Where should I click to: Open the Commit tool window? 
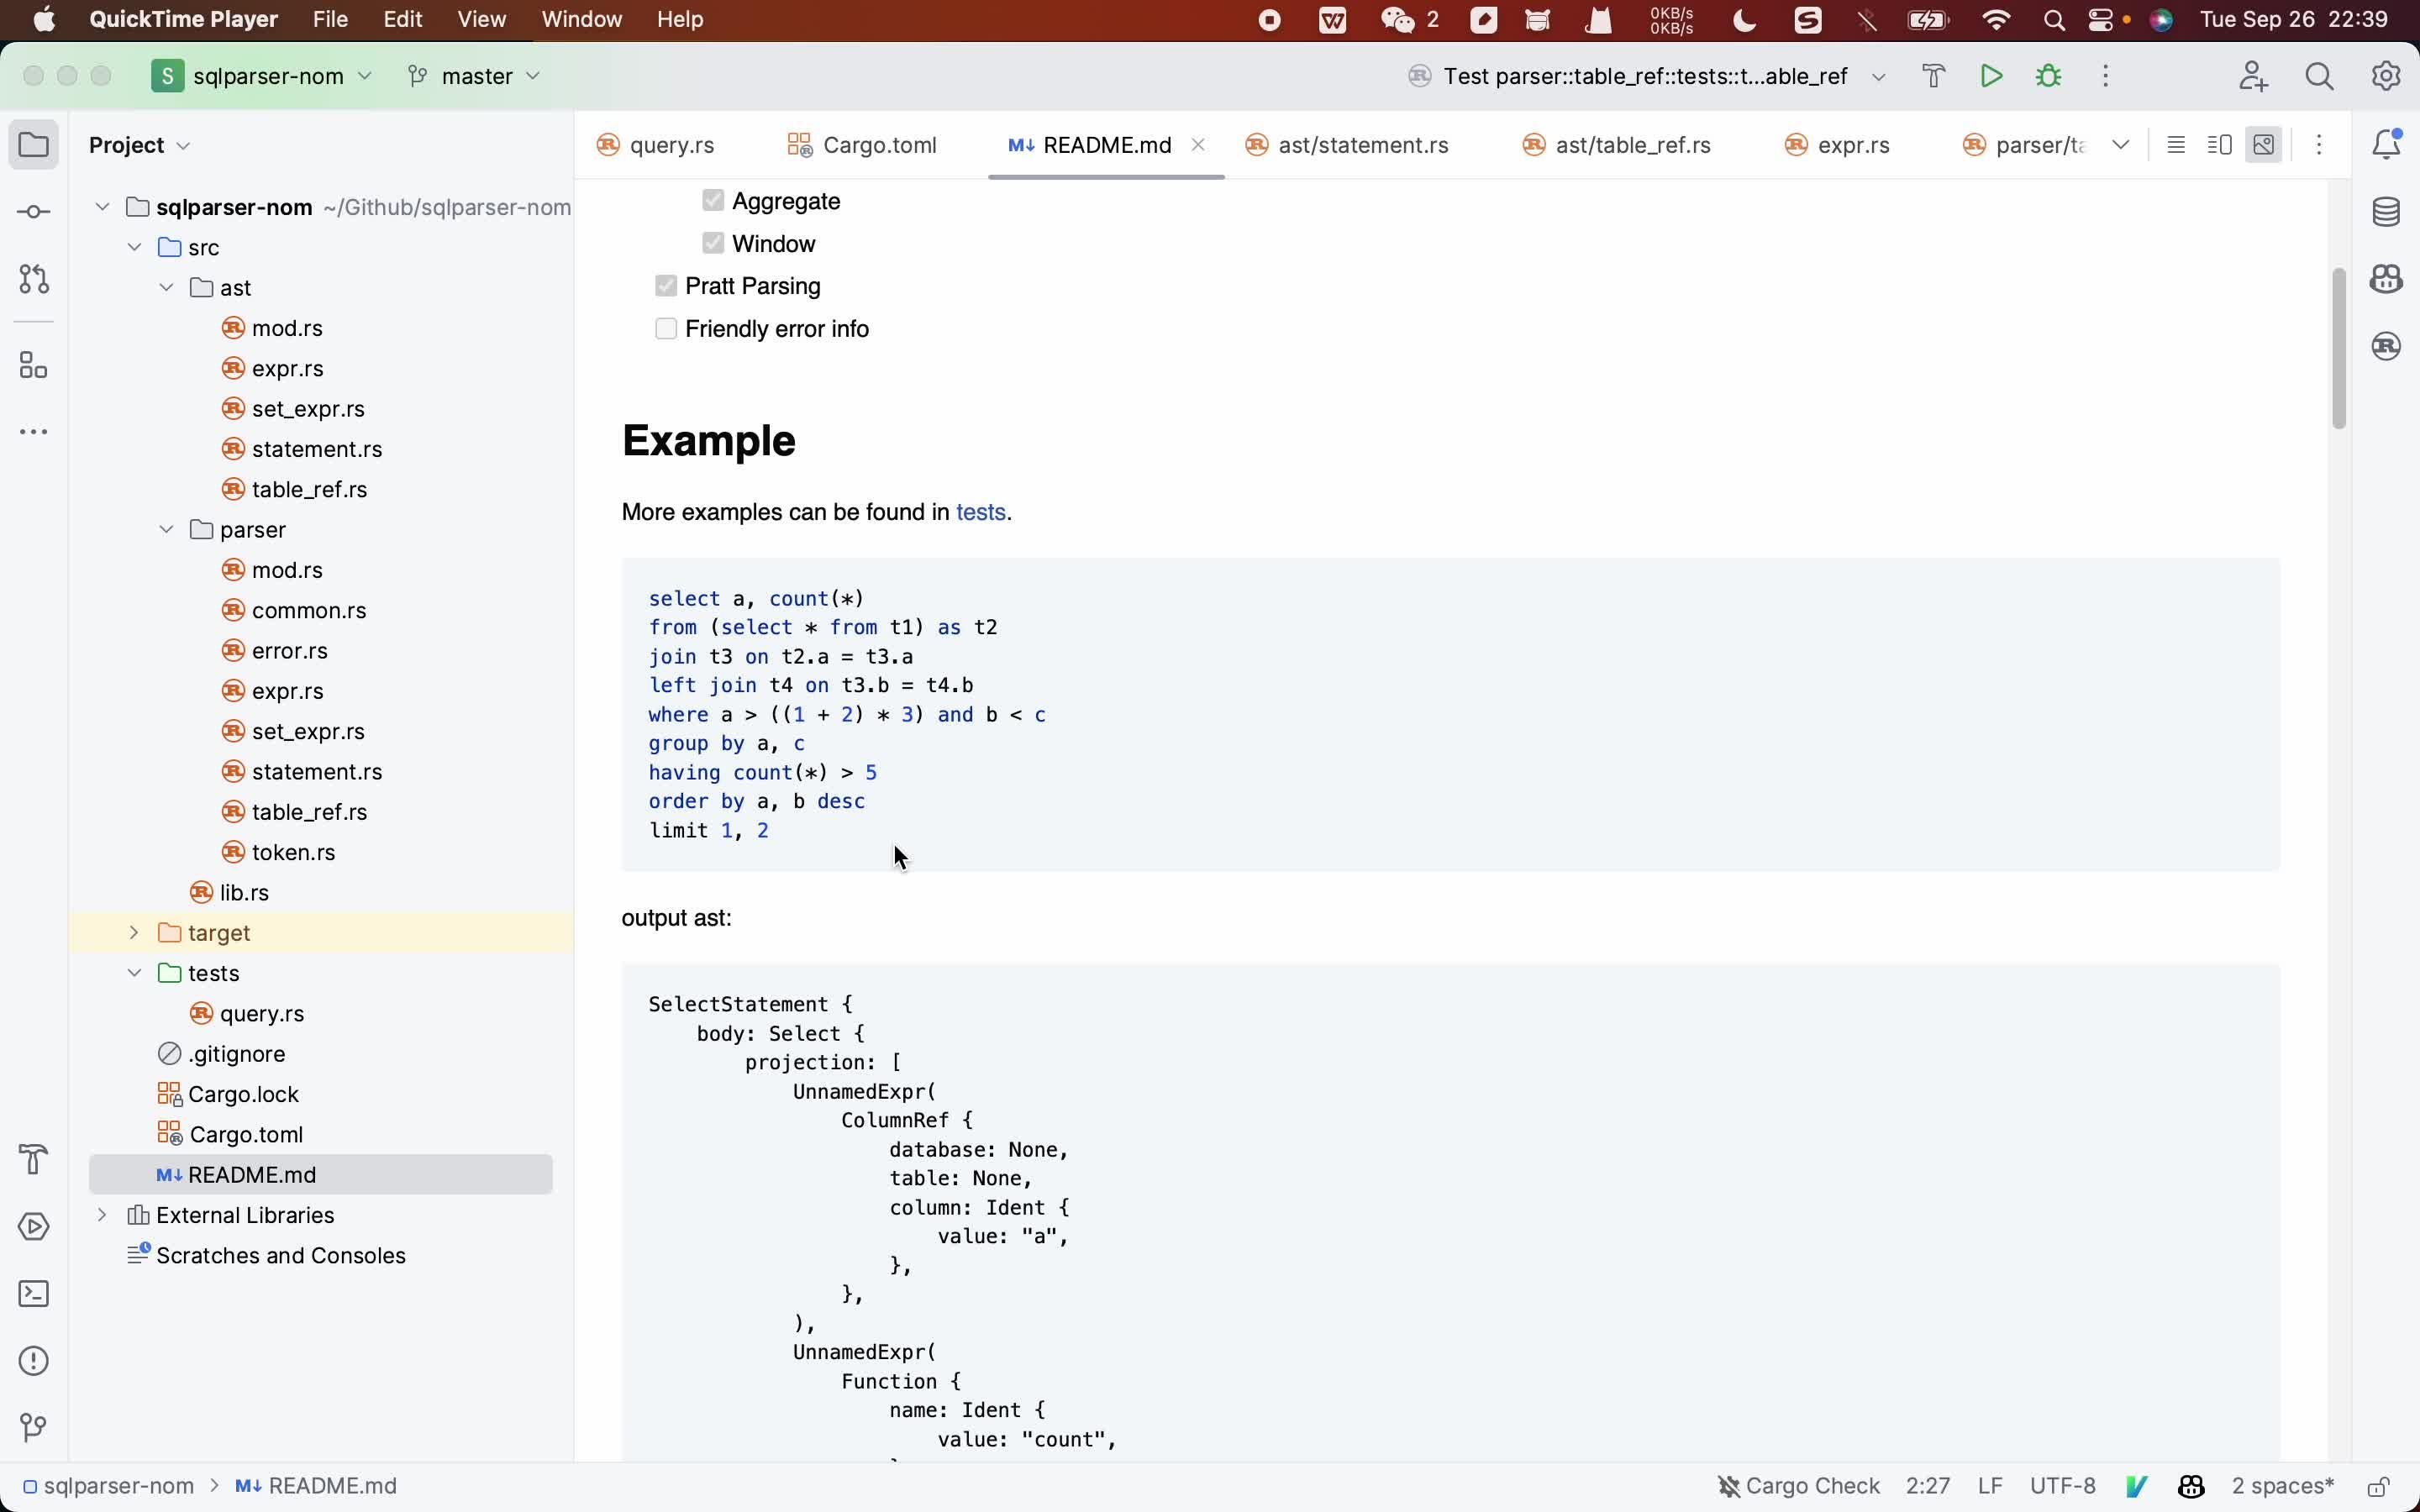click(x=34, y=212)
